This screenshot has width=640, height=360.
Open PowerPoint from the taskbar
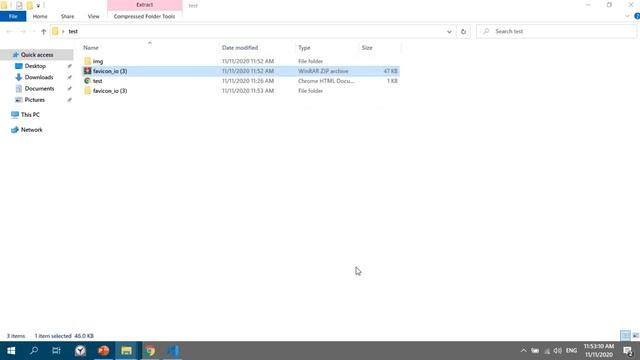pos(103,351)
